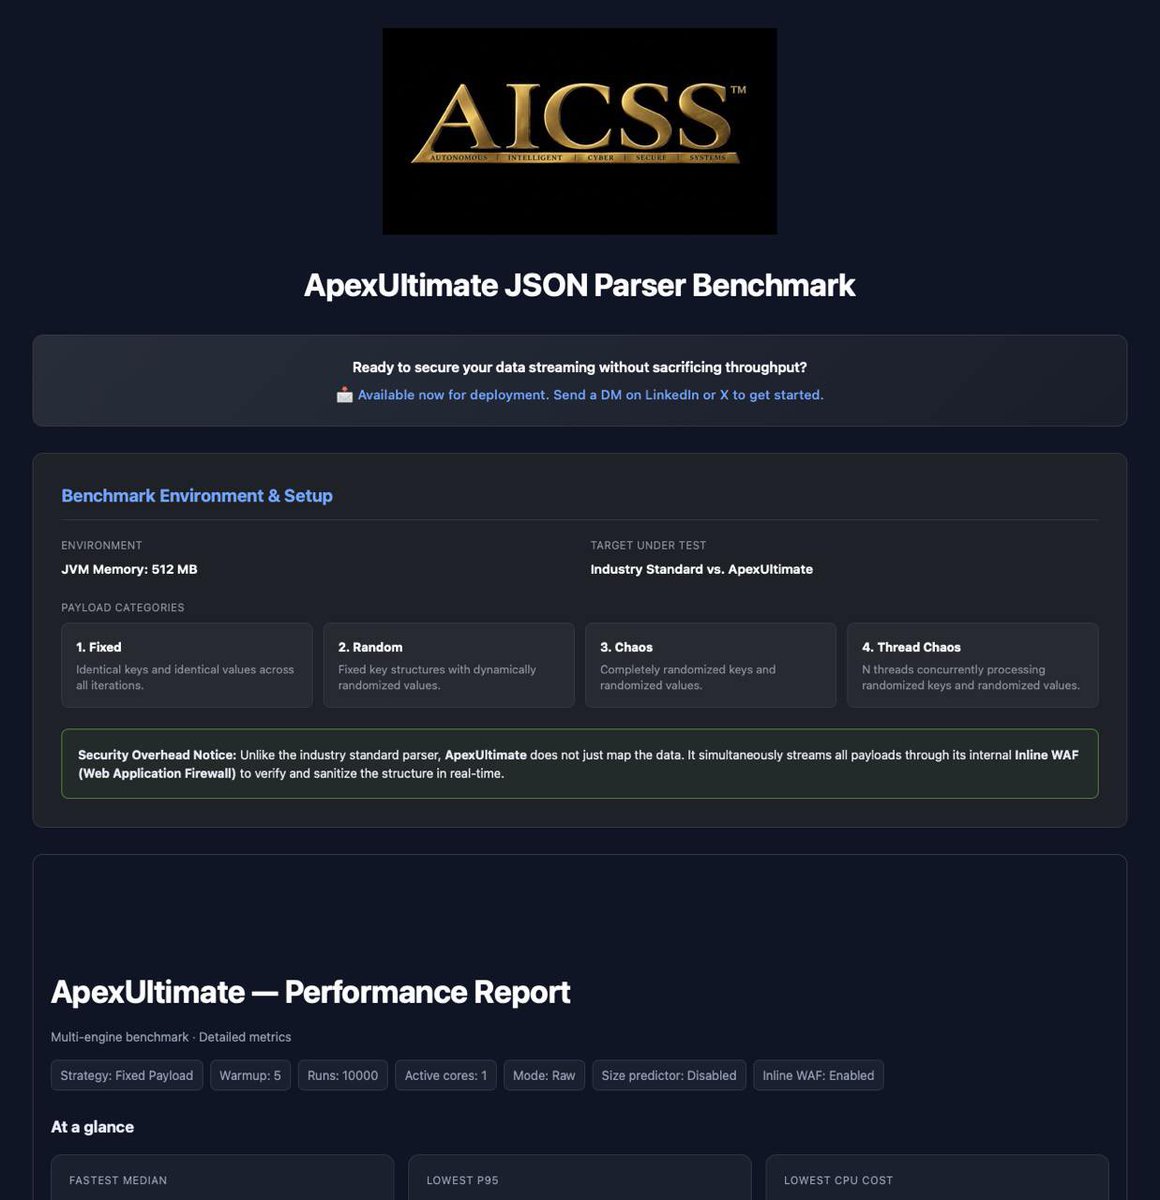Select the '1. Fixed' payload card
The width and height of the screenshot is (1160, 1200).
[187, 665]
